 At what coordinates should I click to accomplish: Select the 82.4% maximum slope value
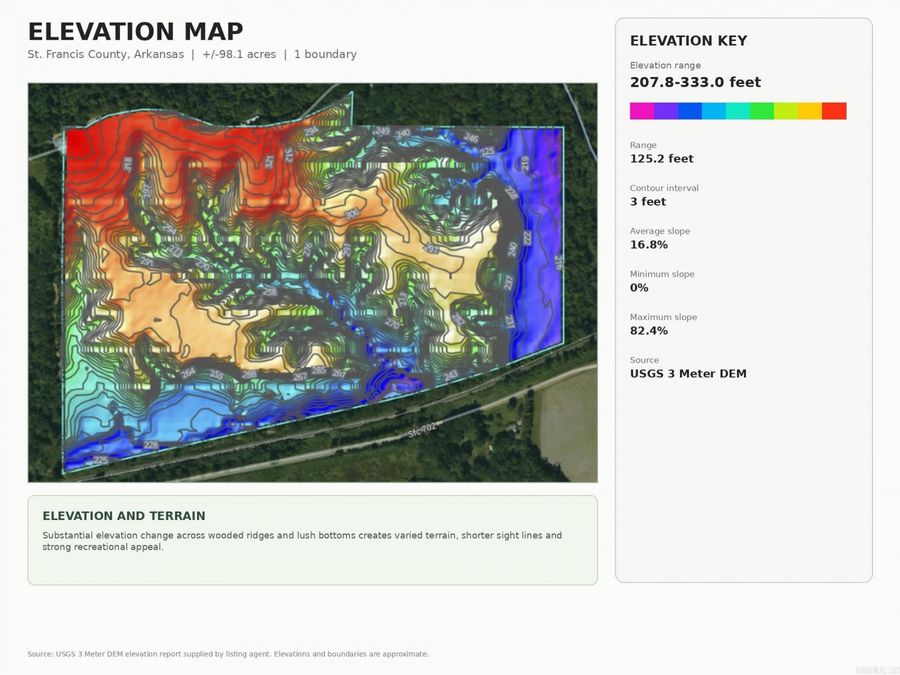(649, 331)
